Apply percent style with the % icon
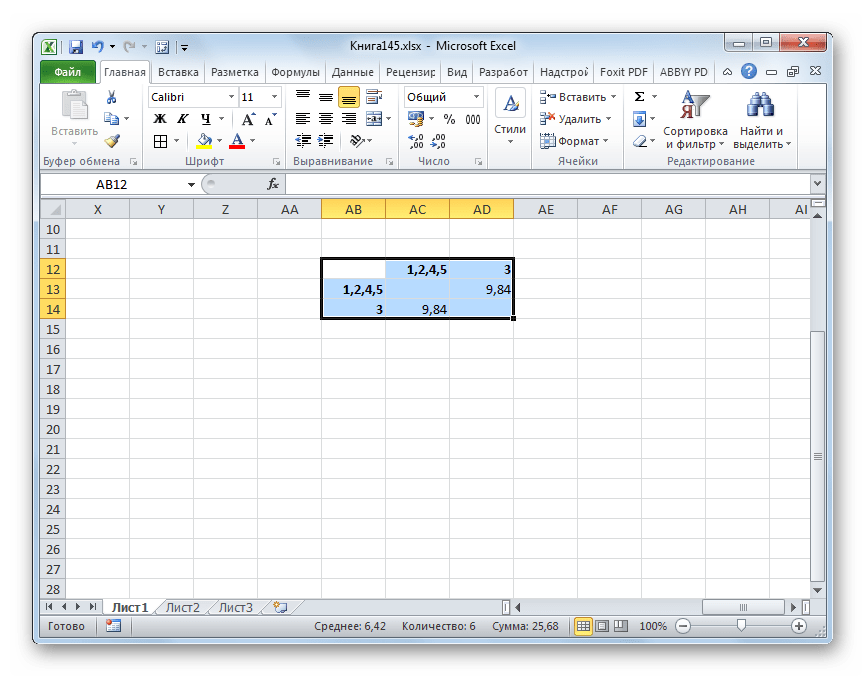The width and height of the screenshot is (866, 677). pos(449,119)
